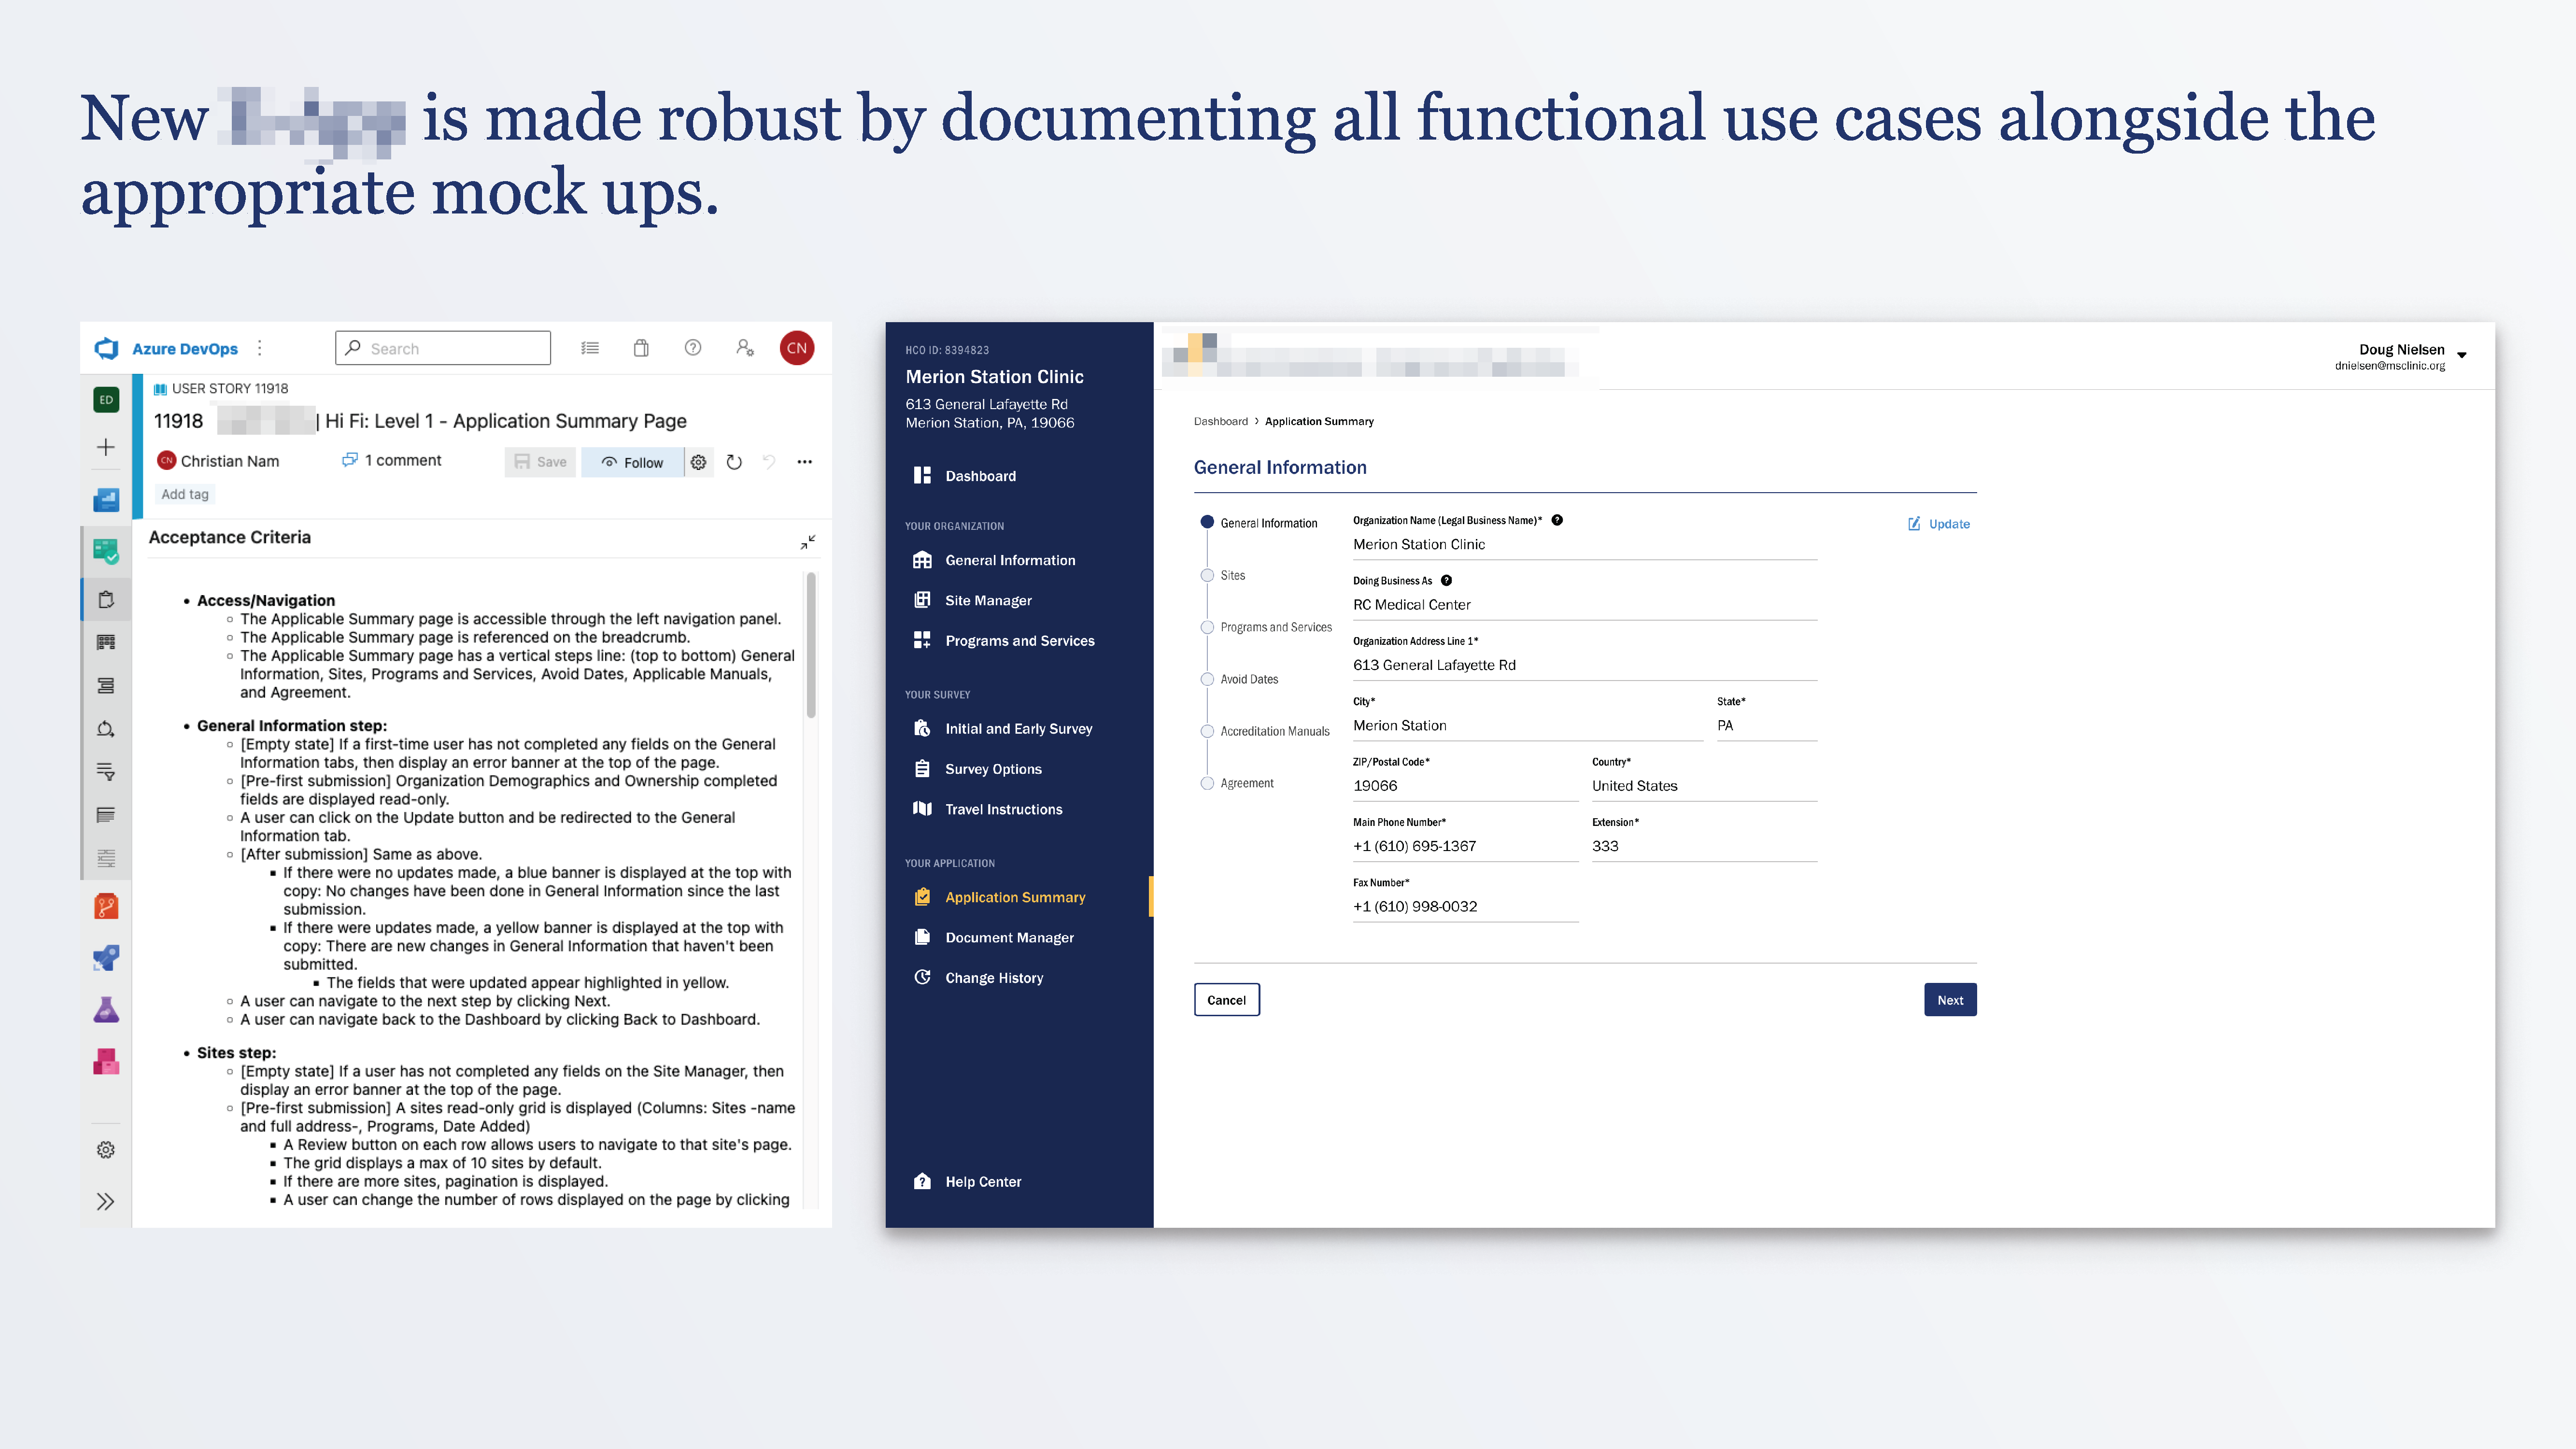Open the CN profile avatar
The width and height of the screenshot is (2576, 1449).
click(797, 348)
